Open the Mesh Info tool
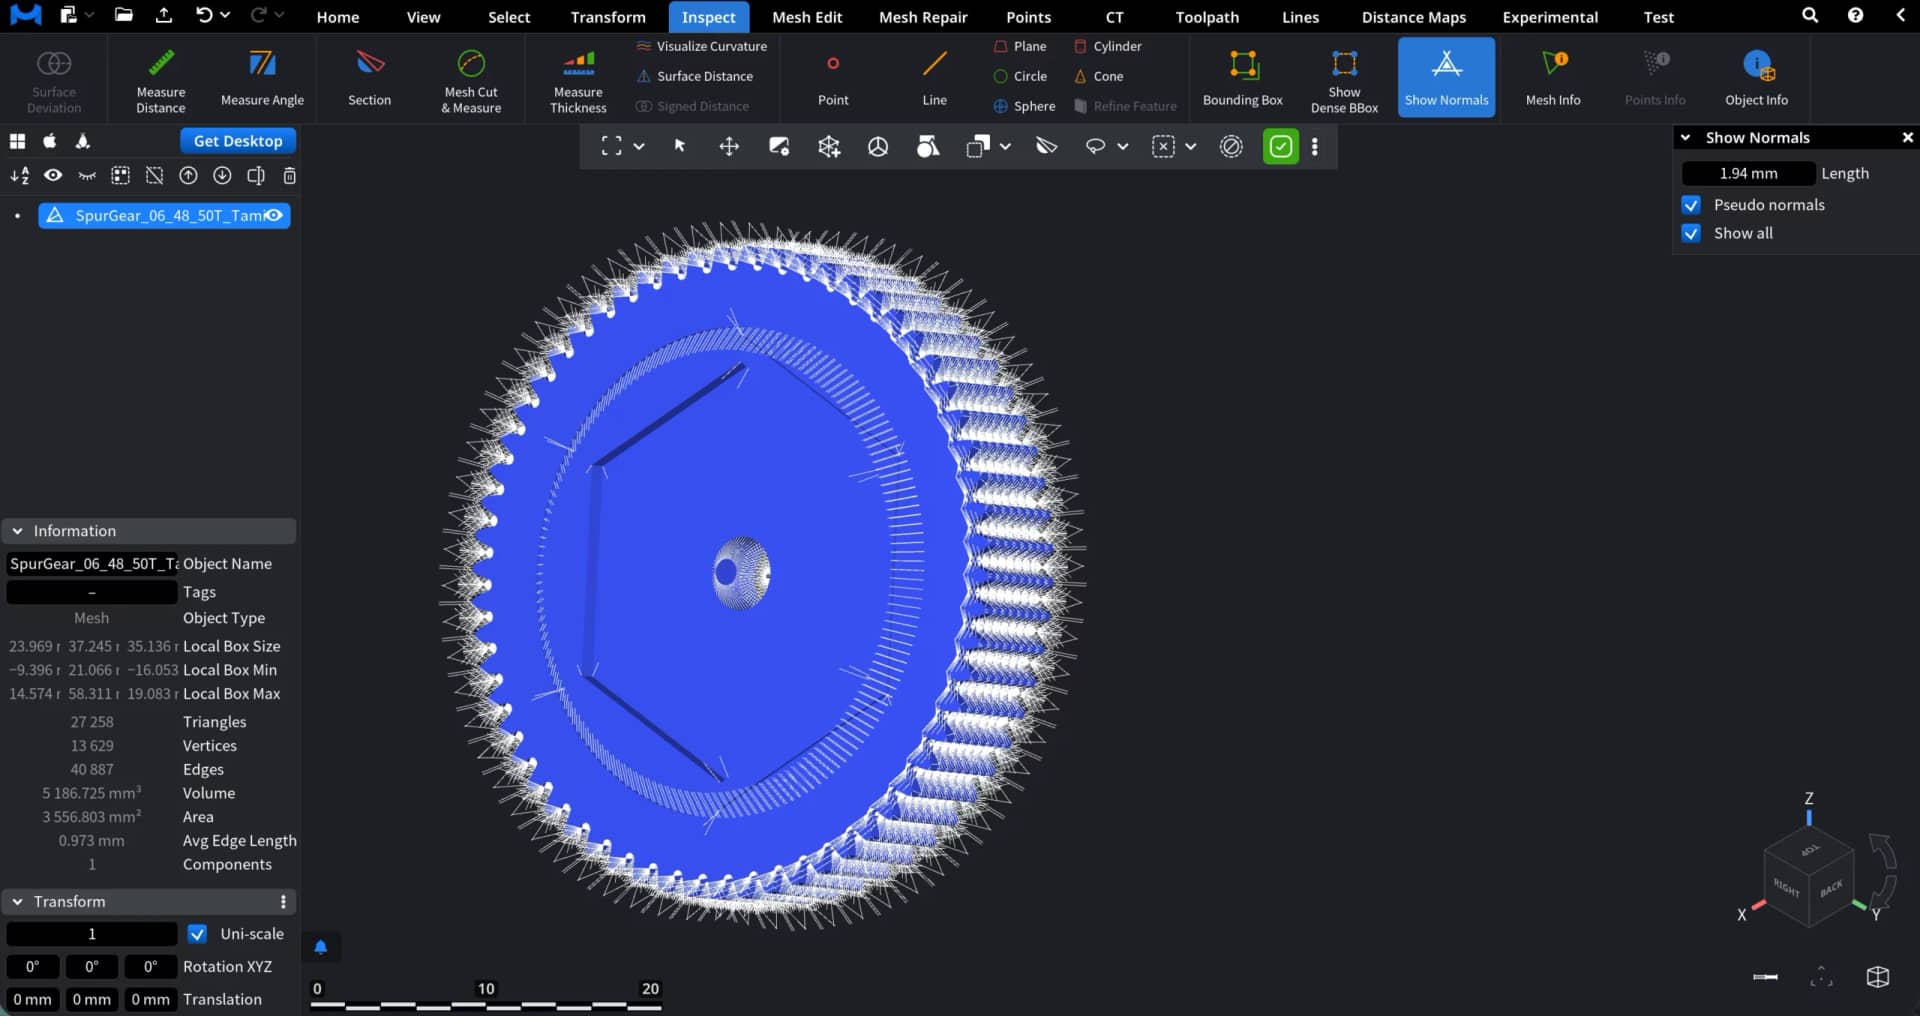Screen dimensions: 1920x1016 coord(1553,78)
